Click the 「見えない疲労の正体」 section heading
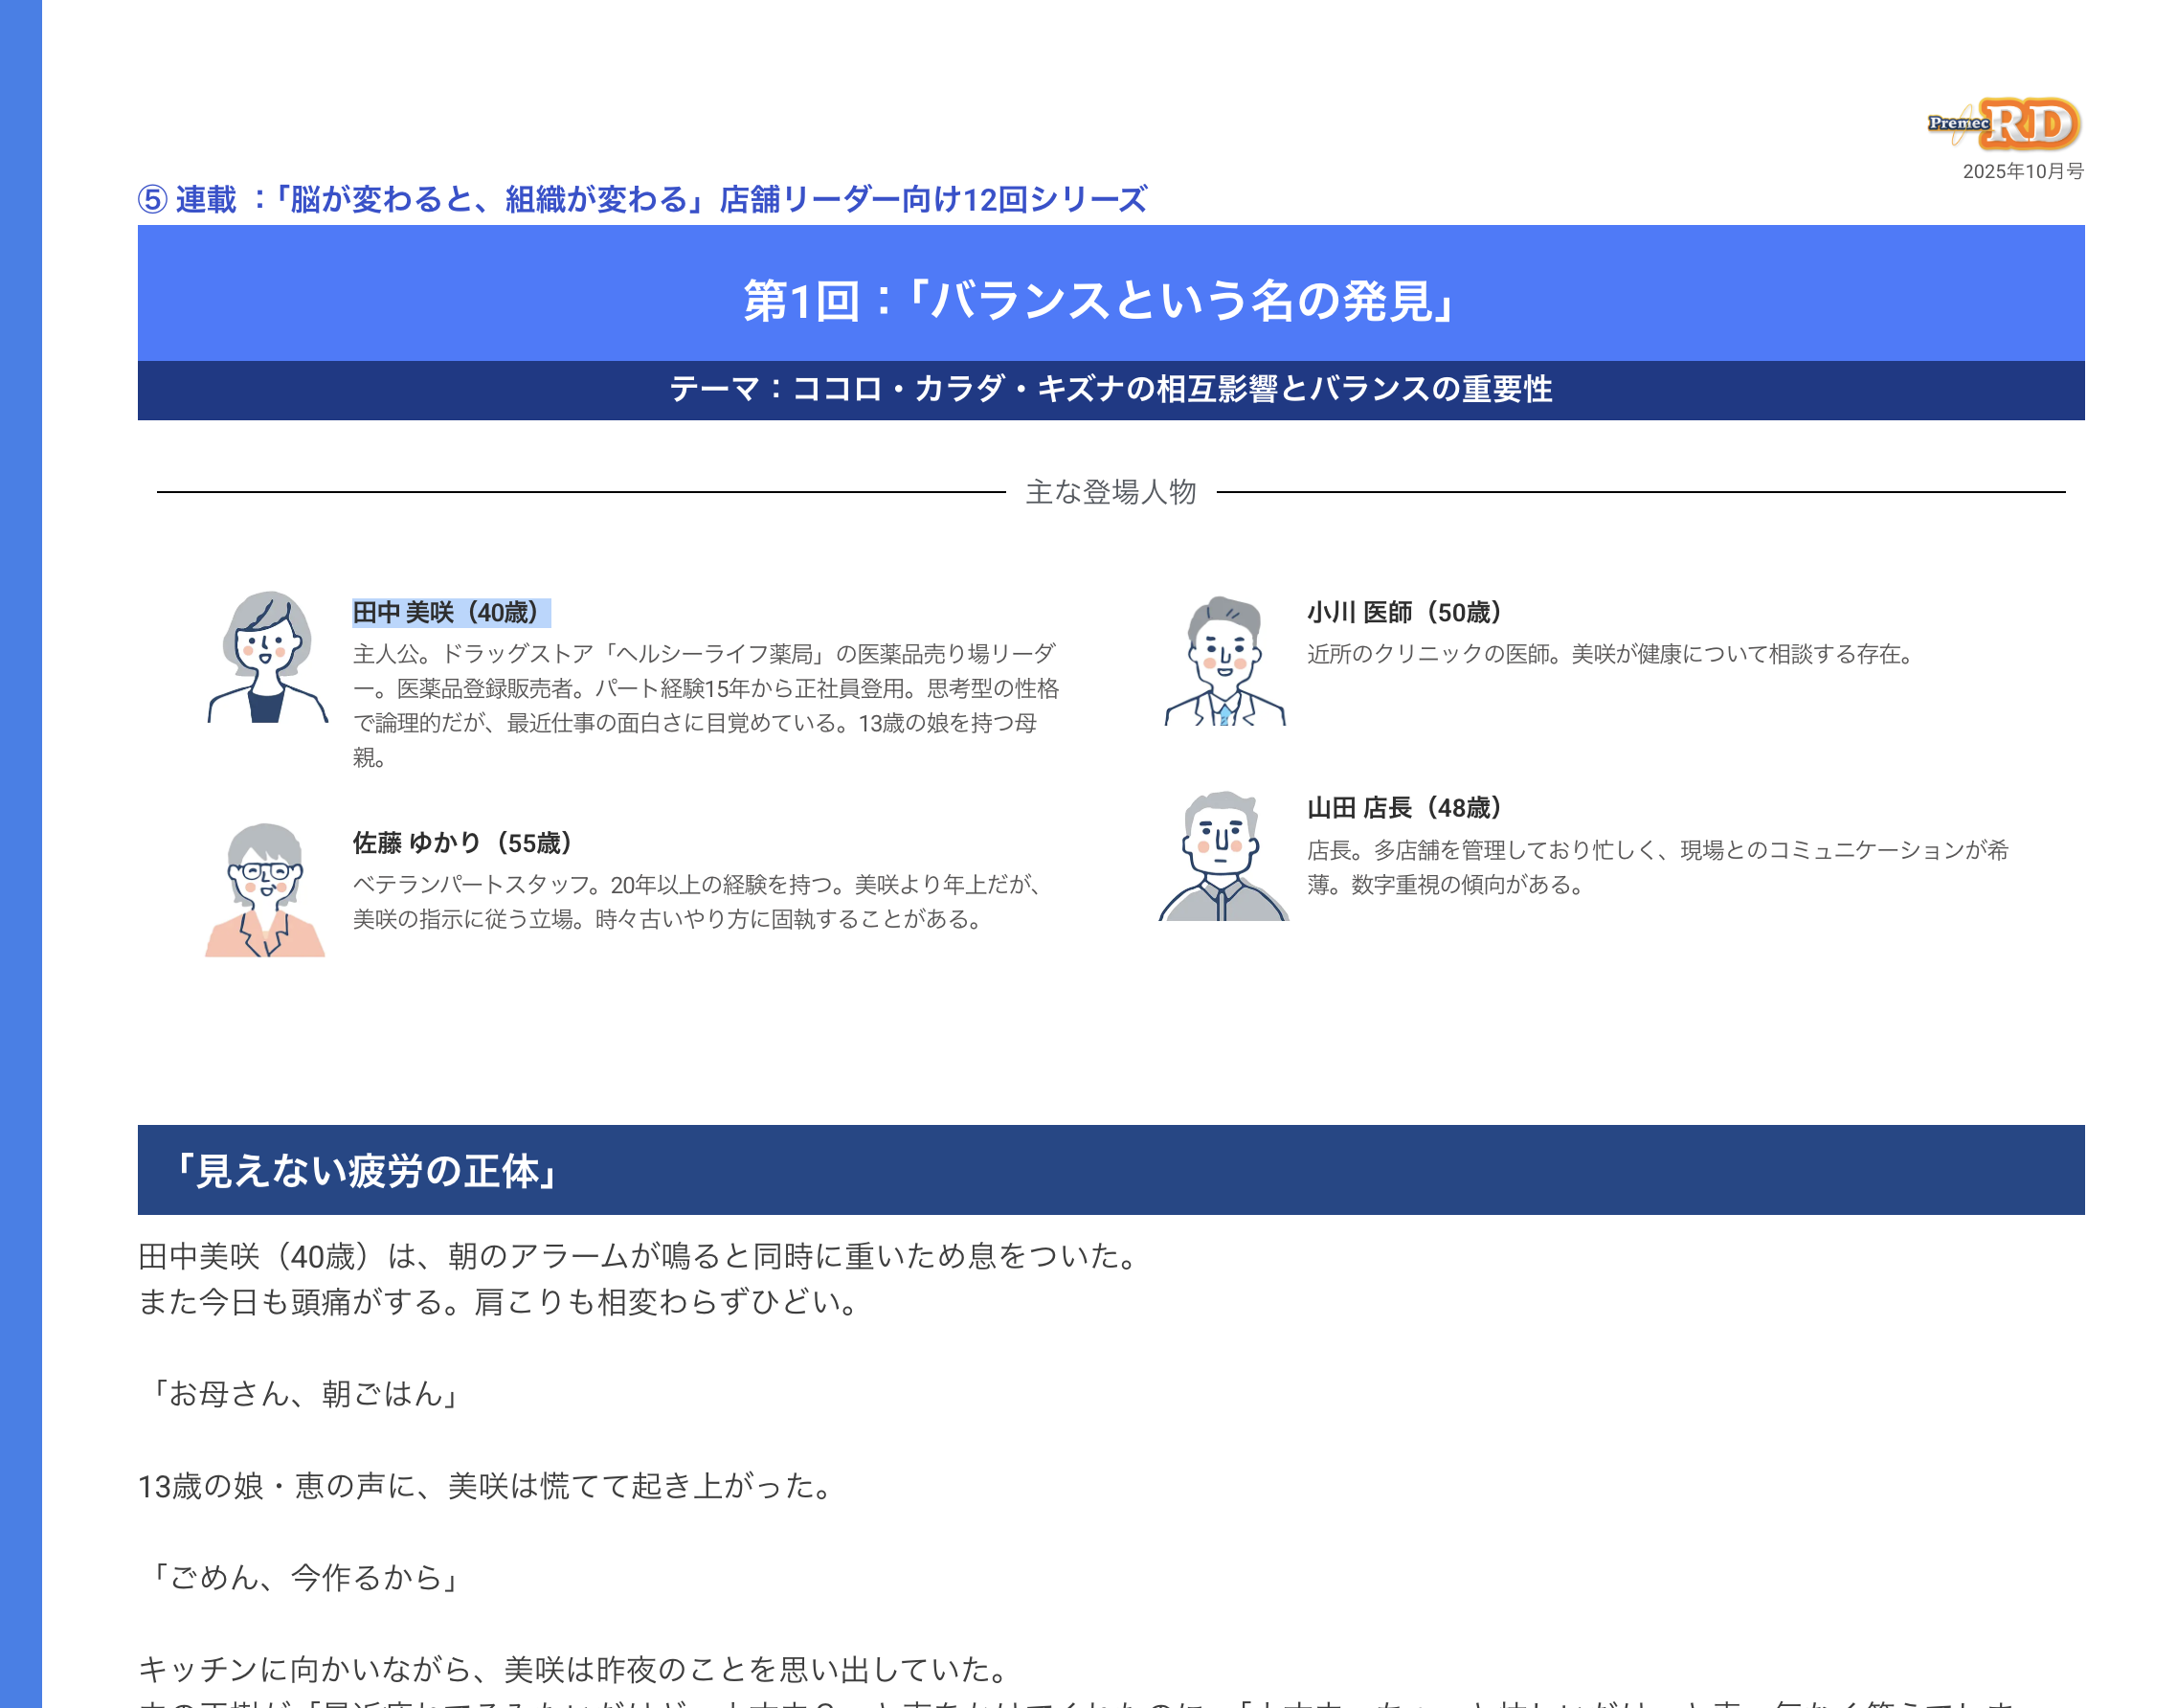The image size is (2177, 1708). pos(366,1170)
